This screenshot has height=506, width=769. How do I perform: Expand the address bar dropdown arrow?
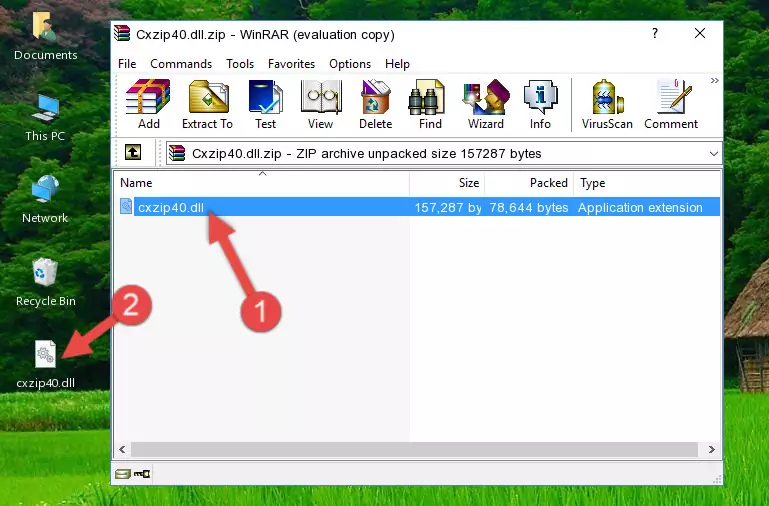click(x=714, y=153)
